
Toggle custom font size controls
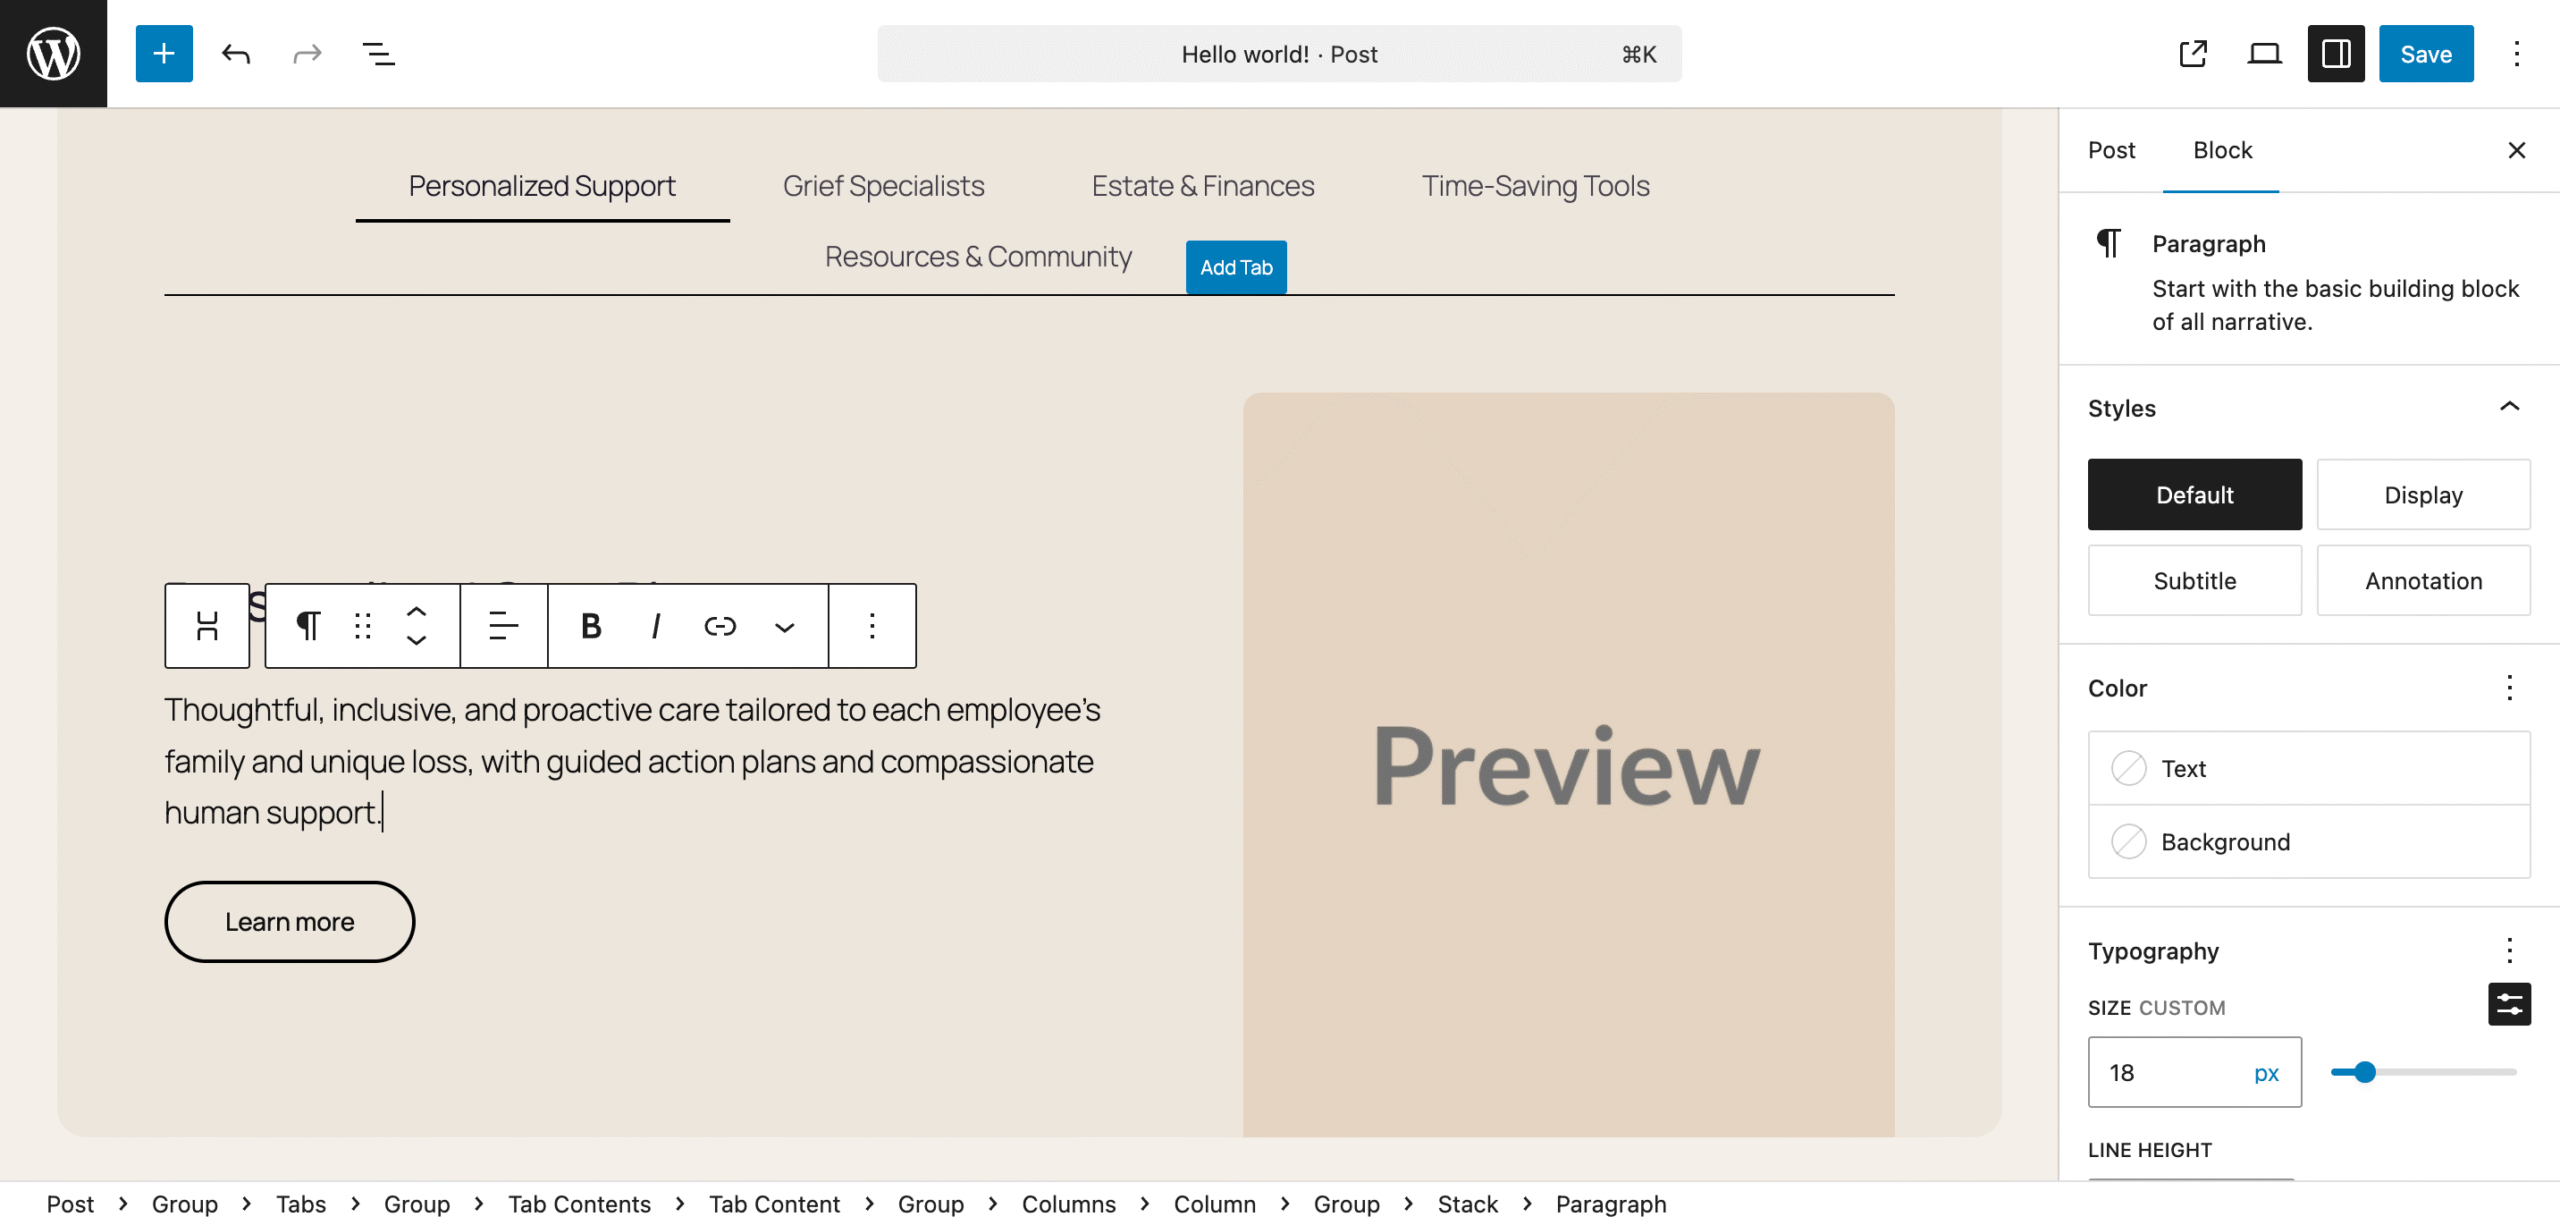pyautogui.click(x=2510, y=1005)
